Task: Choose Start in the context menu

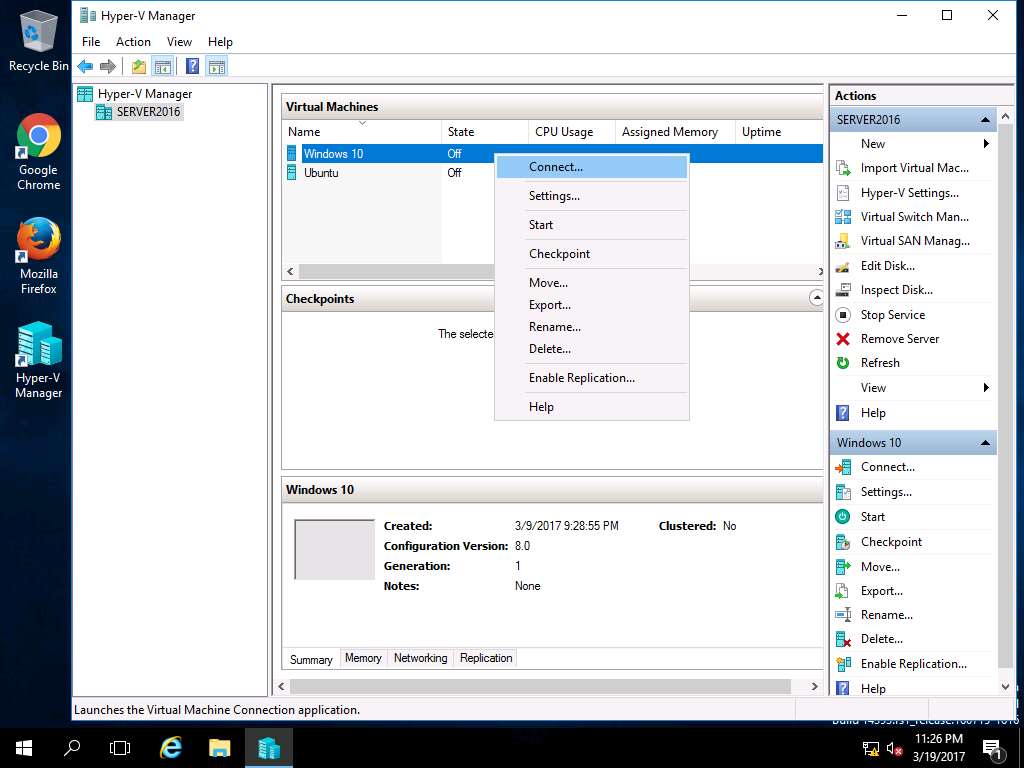Action: (x=592, y=225)
